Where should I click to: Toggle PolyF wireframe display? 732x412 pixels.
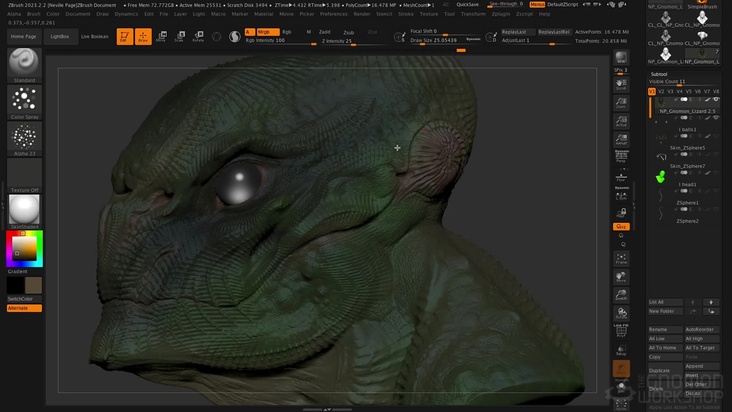(621, 330)
